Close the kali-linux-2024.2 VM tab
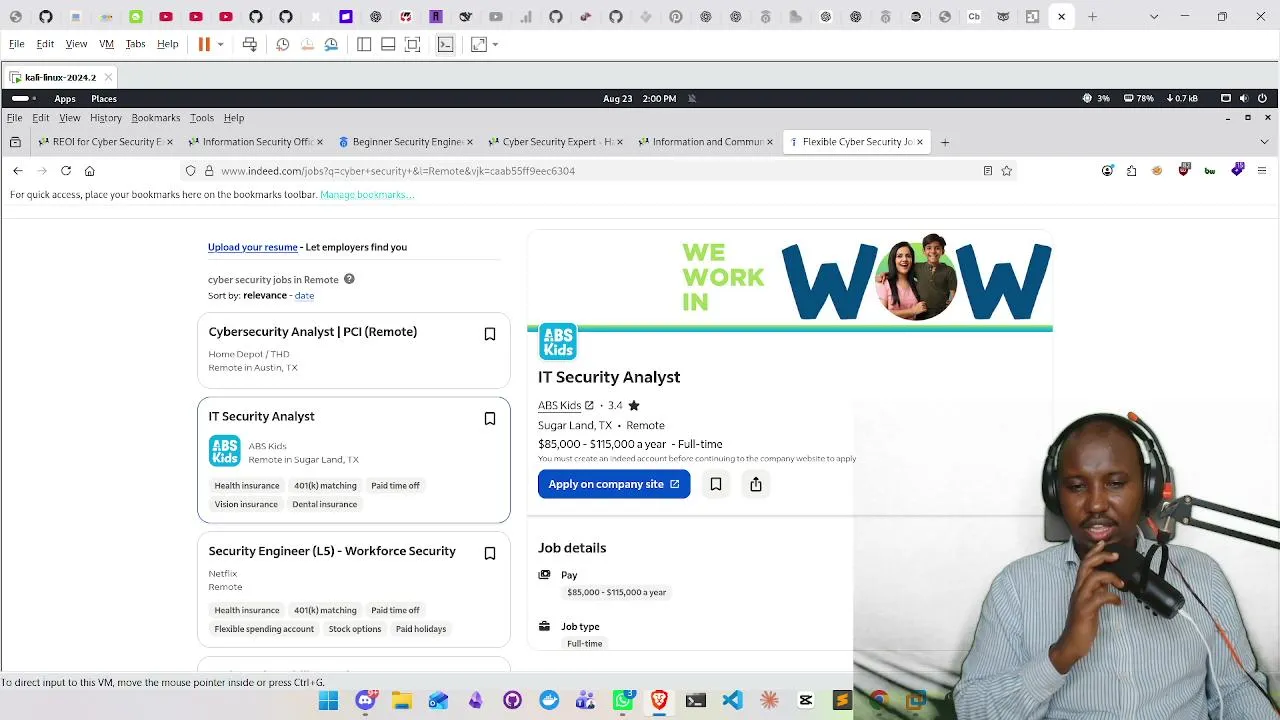The image size is (1280, 720). [x=108, y=77]
